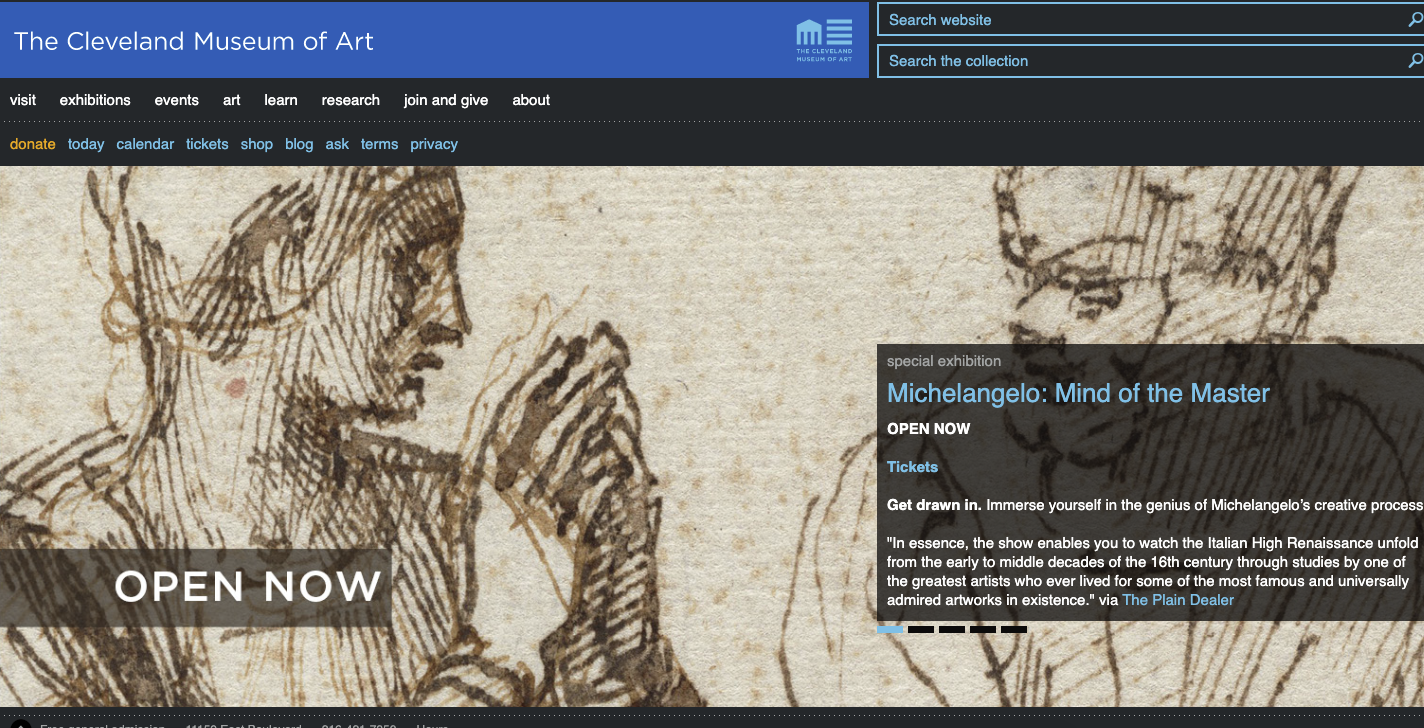Focus the Search the collection field

[x=1150, y=61]
